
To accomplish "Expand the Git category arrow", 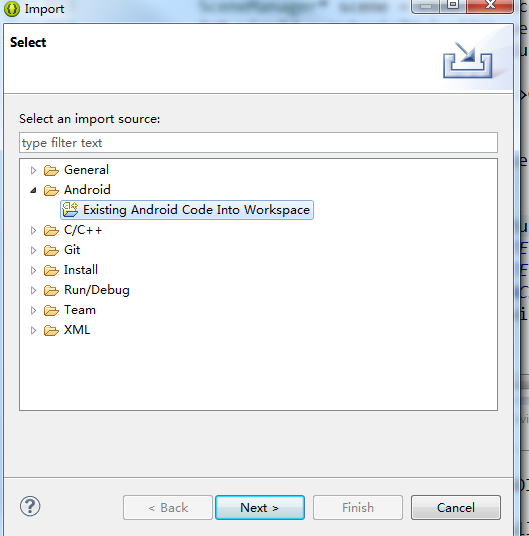I will point(33,250).
